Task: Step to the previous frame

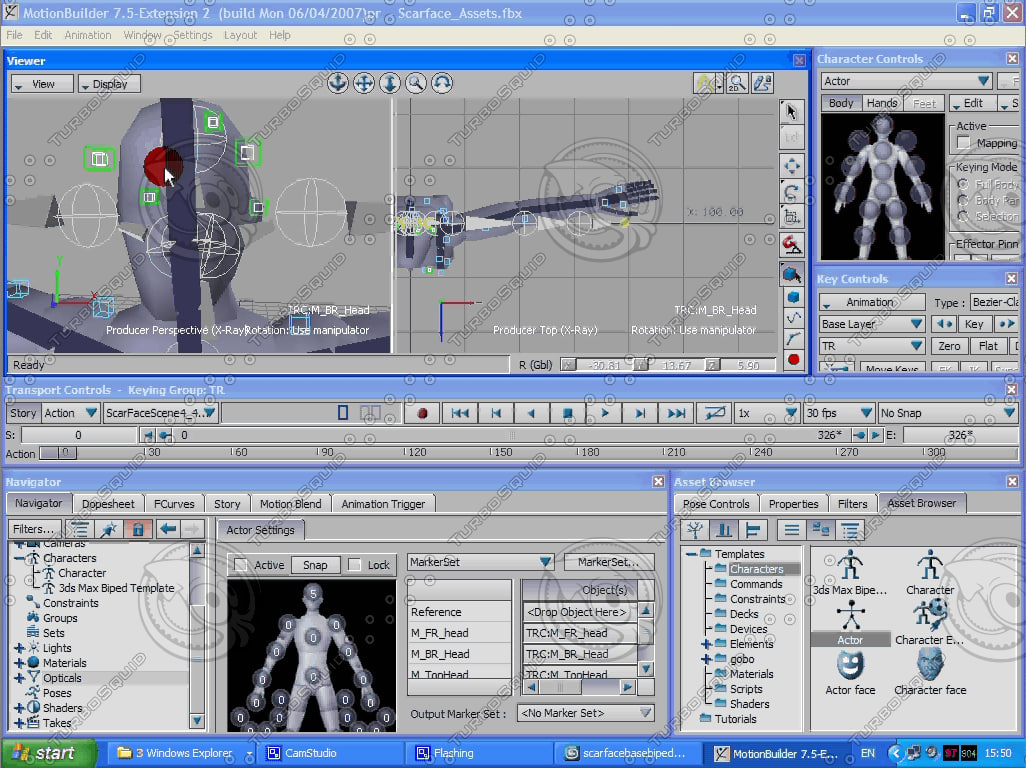Action: point(495,413)
